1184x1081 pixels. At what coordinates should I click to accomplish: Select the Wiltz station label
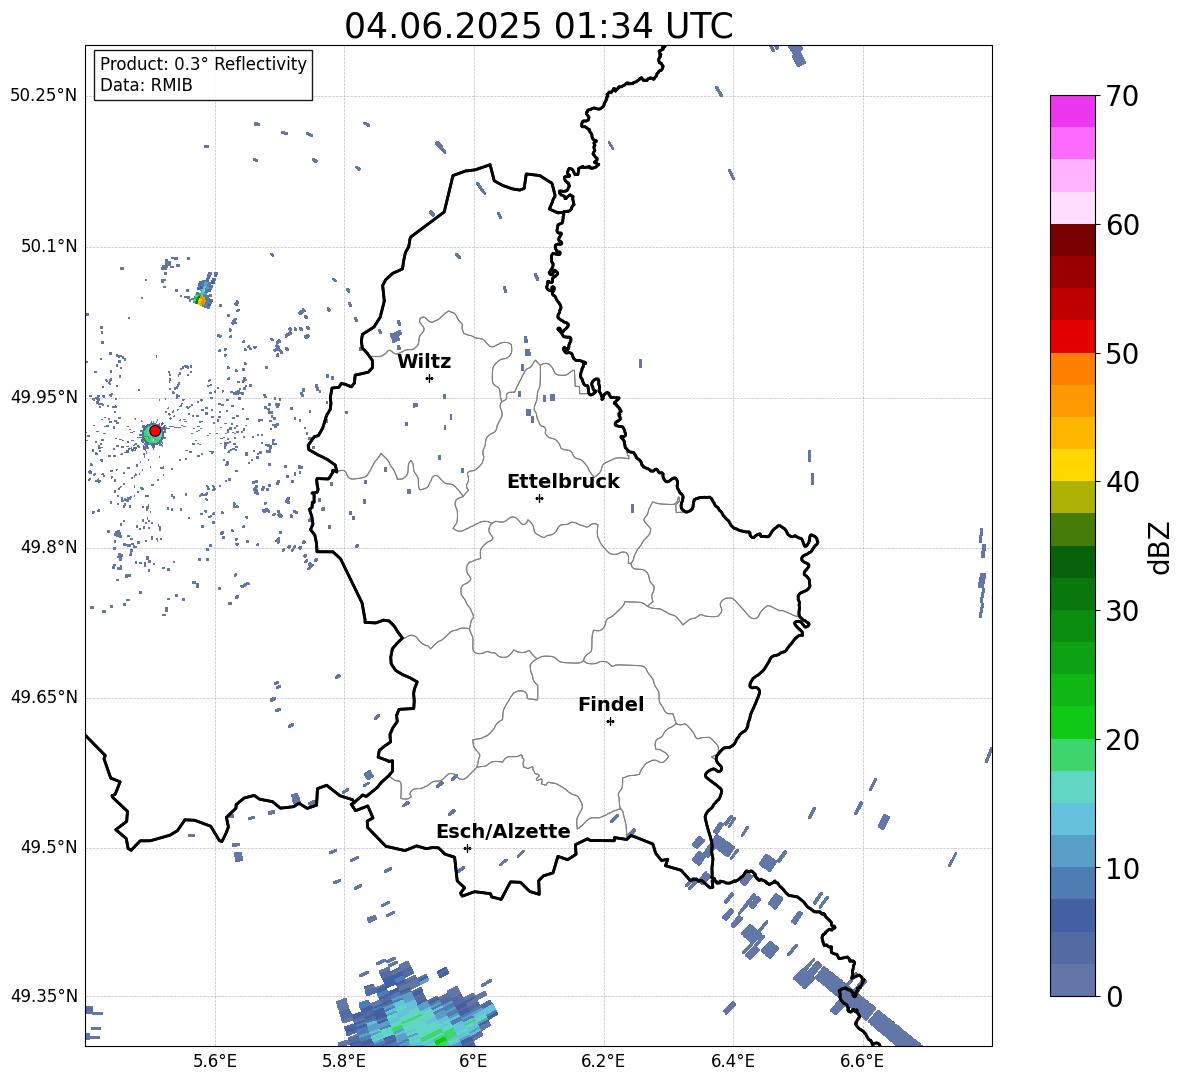coord(424,362)
